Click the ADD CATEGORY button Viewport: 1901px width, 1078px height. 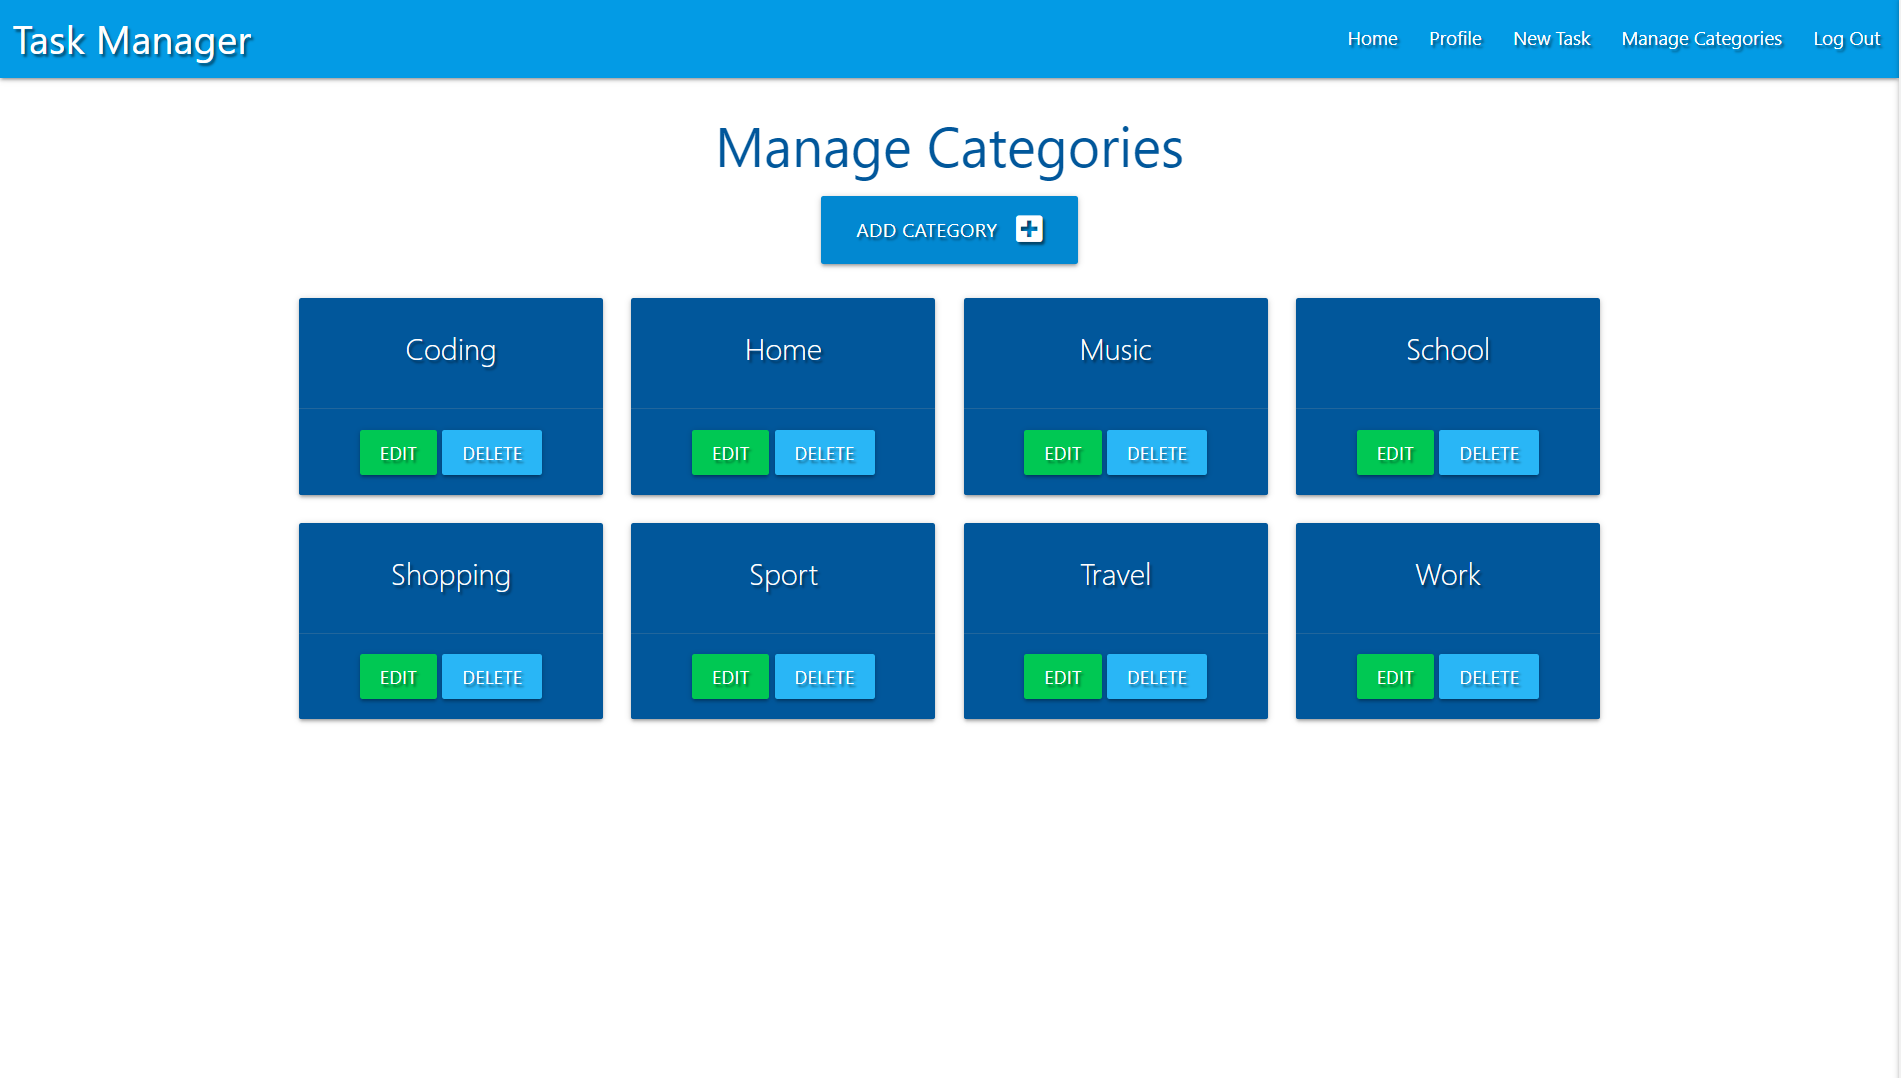click(949, 230)
